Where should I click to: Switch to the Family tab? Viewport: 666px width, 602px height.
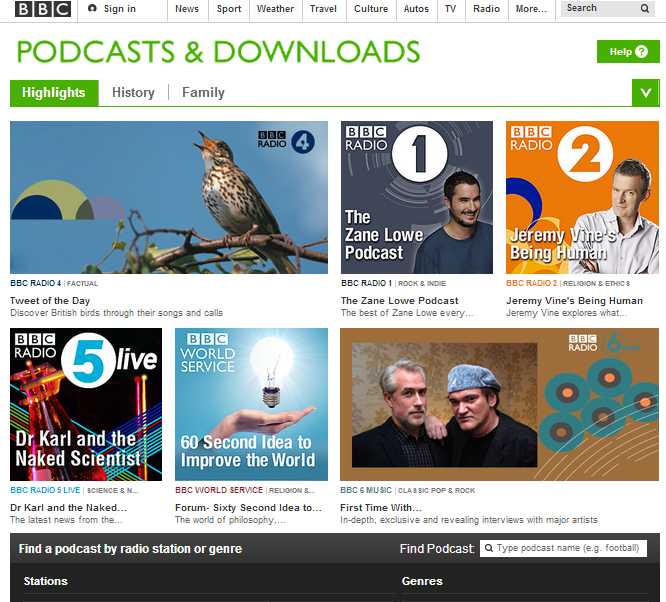(x=203, y=93)
